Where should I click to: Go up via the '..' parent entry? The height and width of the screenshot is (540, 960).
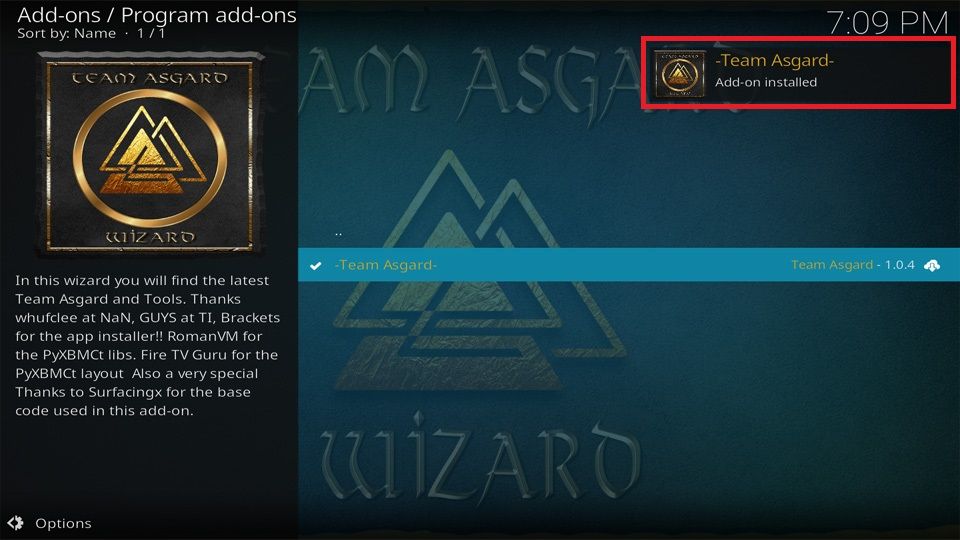pos(339,233)
